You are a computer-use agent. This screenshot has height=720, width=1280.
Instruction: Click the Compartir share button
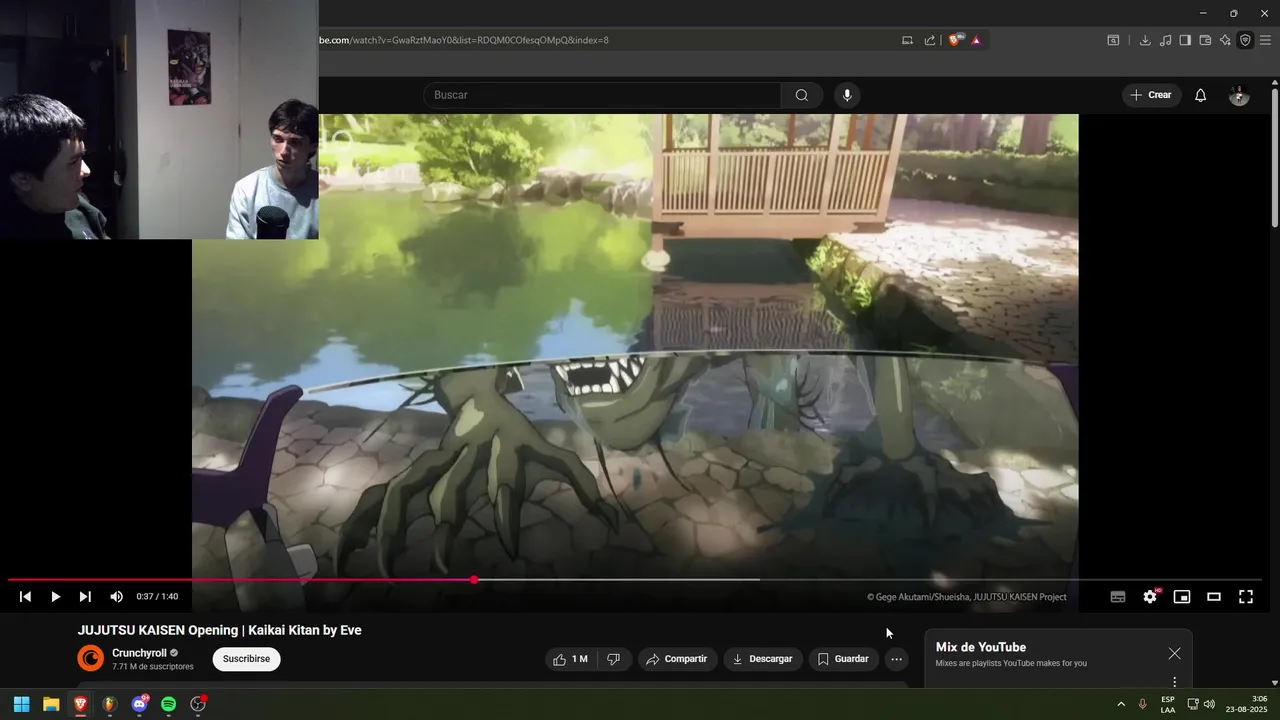[677, 659]
